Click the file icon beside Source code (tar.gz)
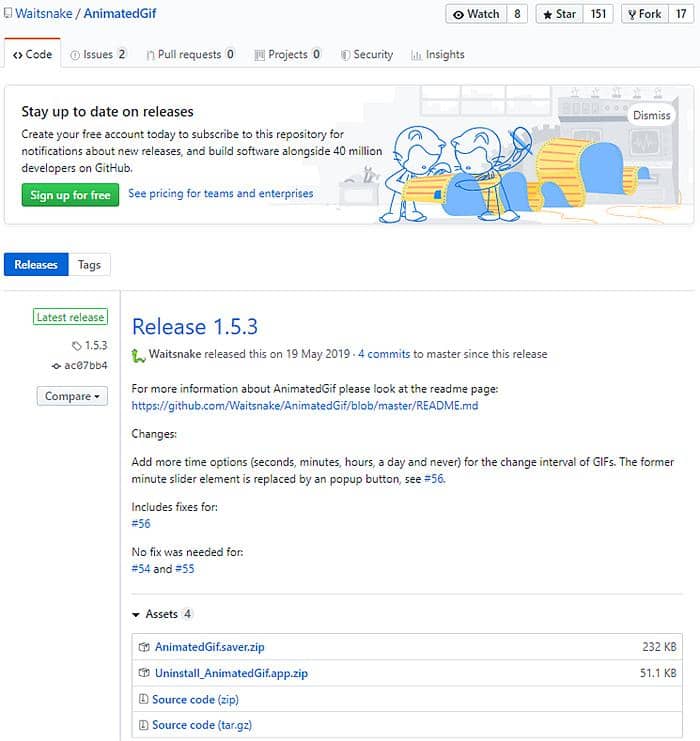Viewport: 700px width, 741px height. tap(143, 724)
